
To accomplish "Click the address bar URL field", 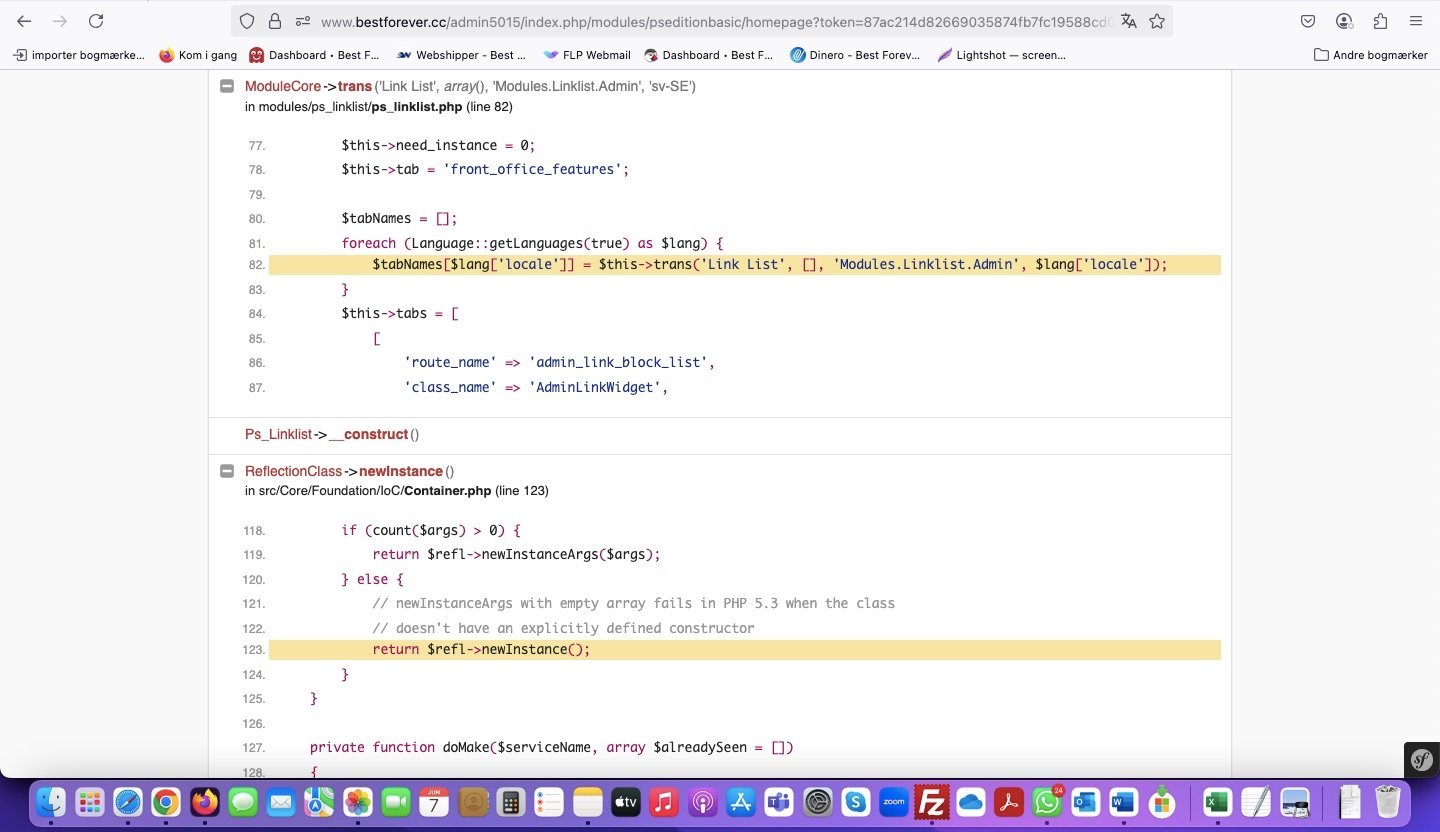I will [x=700, y=21].
